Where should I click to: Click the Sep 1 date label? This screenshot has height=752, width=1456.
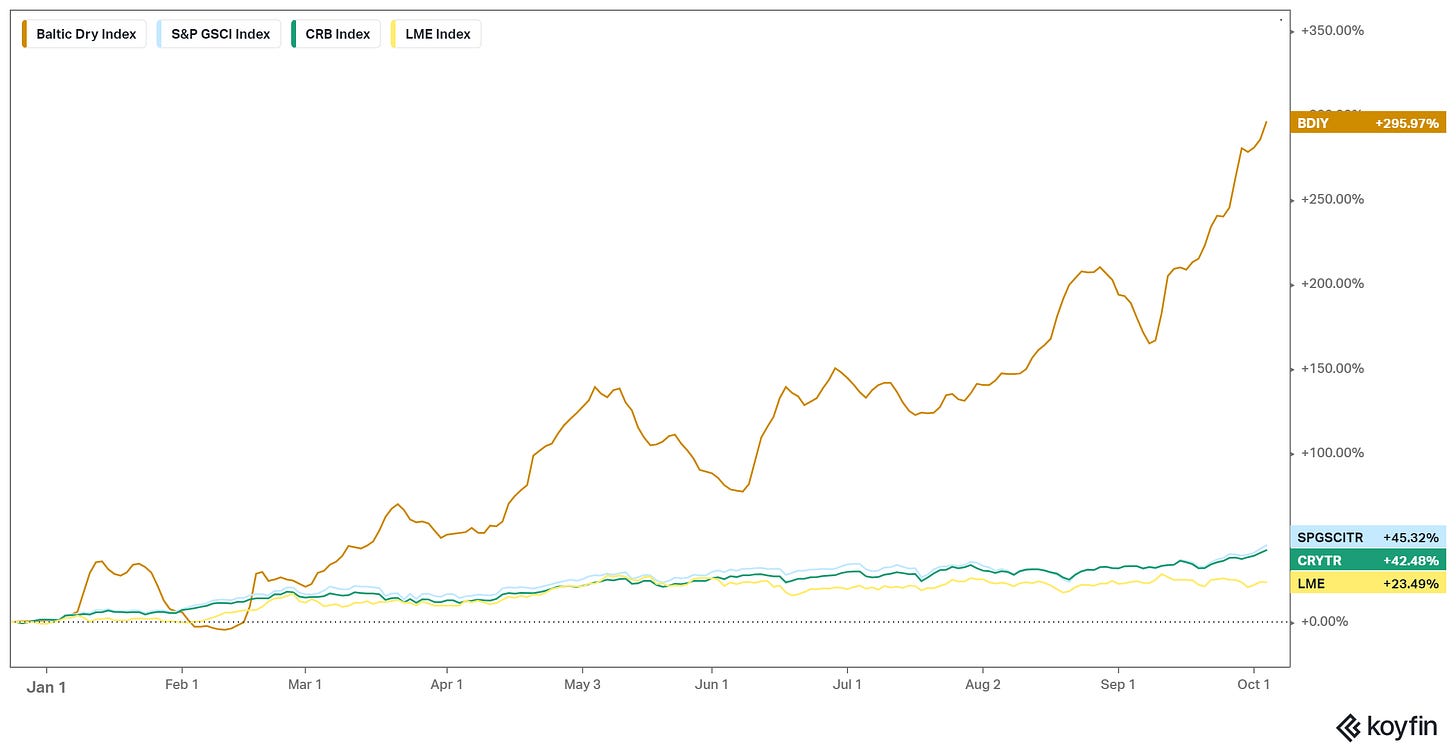[x=1118, y=685]
